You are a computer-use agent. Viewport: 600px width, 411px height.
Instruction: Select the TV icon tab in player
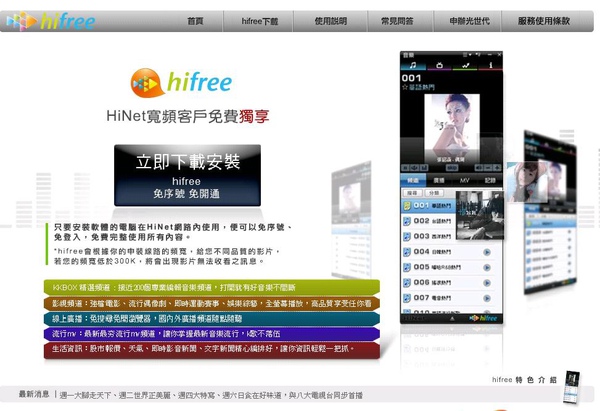pos(439,65)
